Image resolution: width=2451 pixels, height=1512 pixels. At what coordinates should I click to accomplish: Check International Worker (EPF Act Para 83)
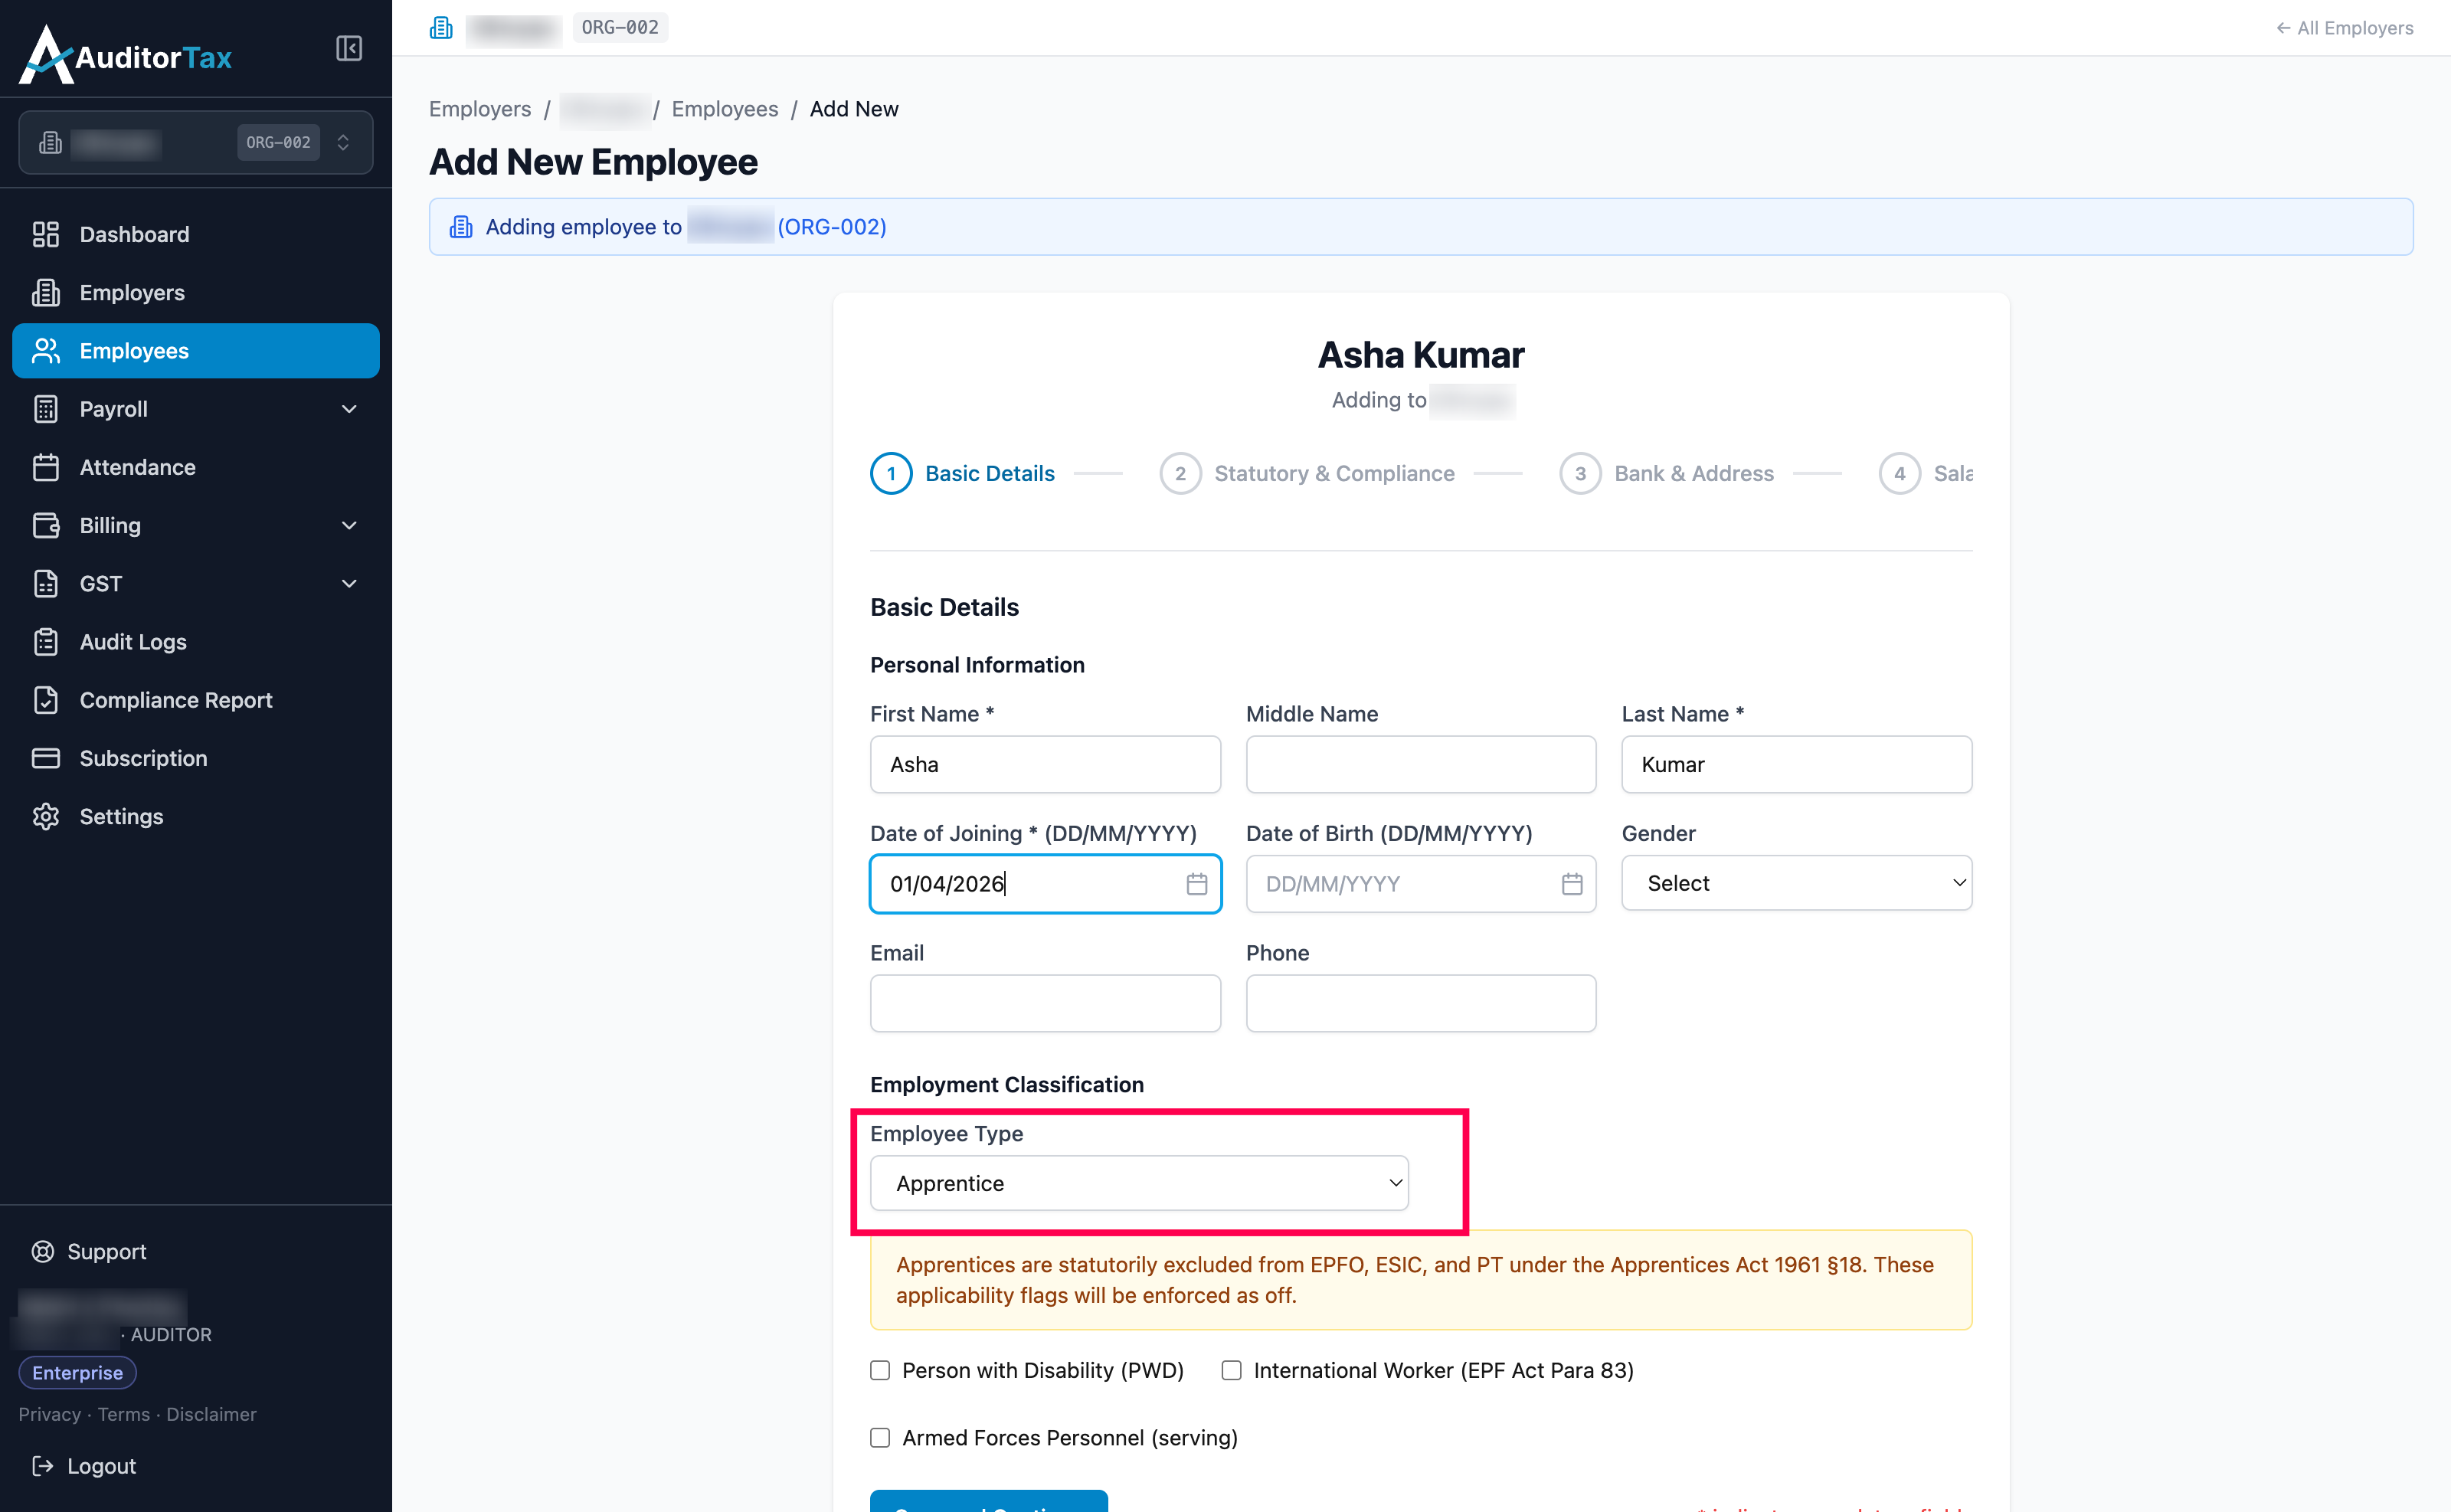pyautogui.click(x=1232, y=1370)
